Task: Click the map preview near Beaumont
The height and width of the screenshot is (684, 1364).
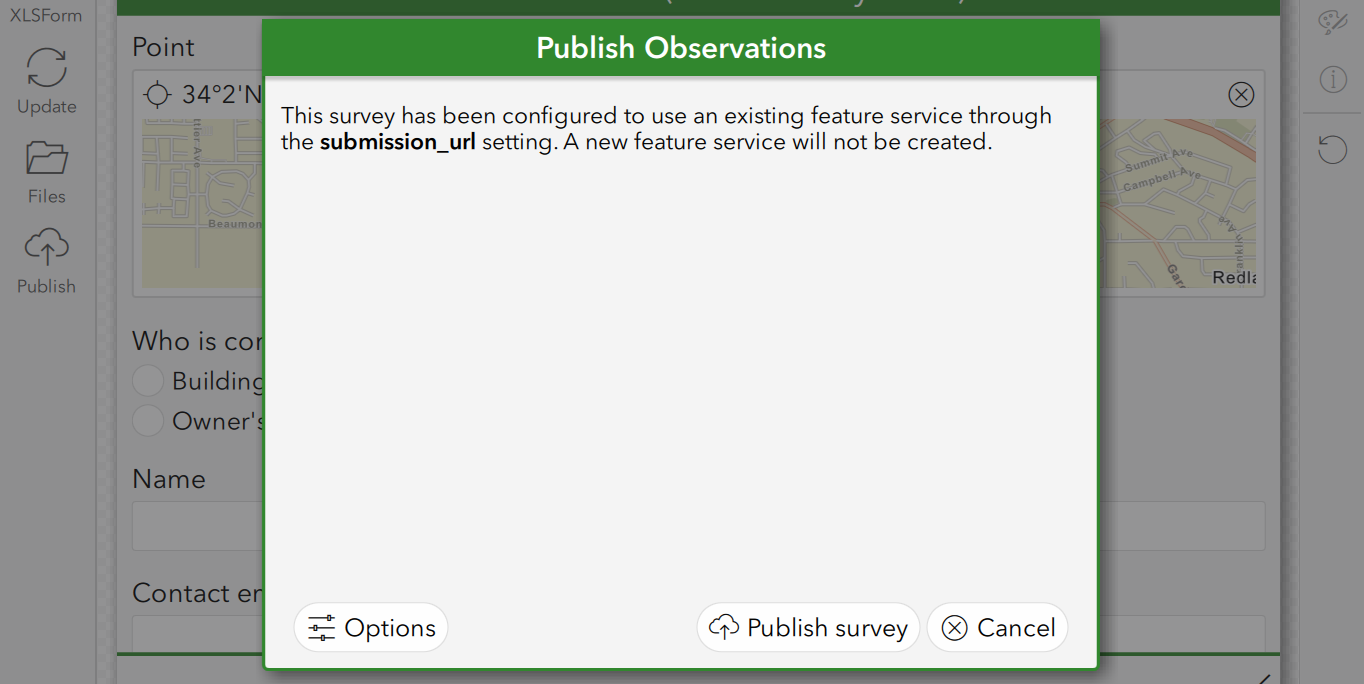Action: pyautogui.click(x=203, y=204)
